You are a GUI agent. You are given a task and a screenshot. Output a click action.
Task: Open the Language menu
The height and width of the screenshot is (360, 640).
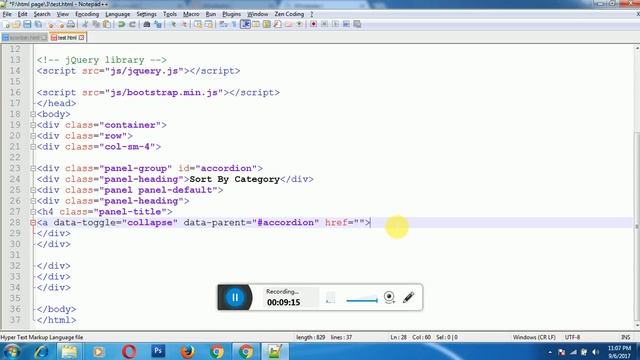pos(118,14)
